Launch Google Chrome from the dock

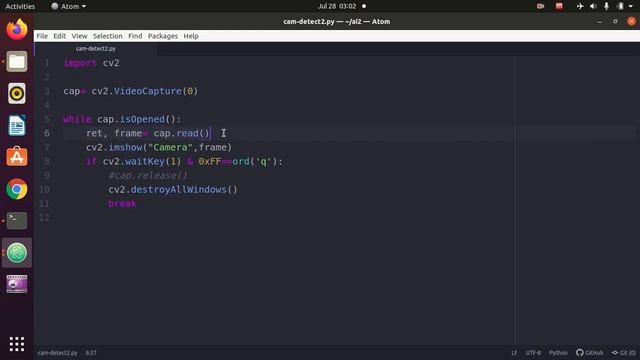coord(17,189)
